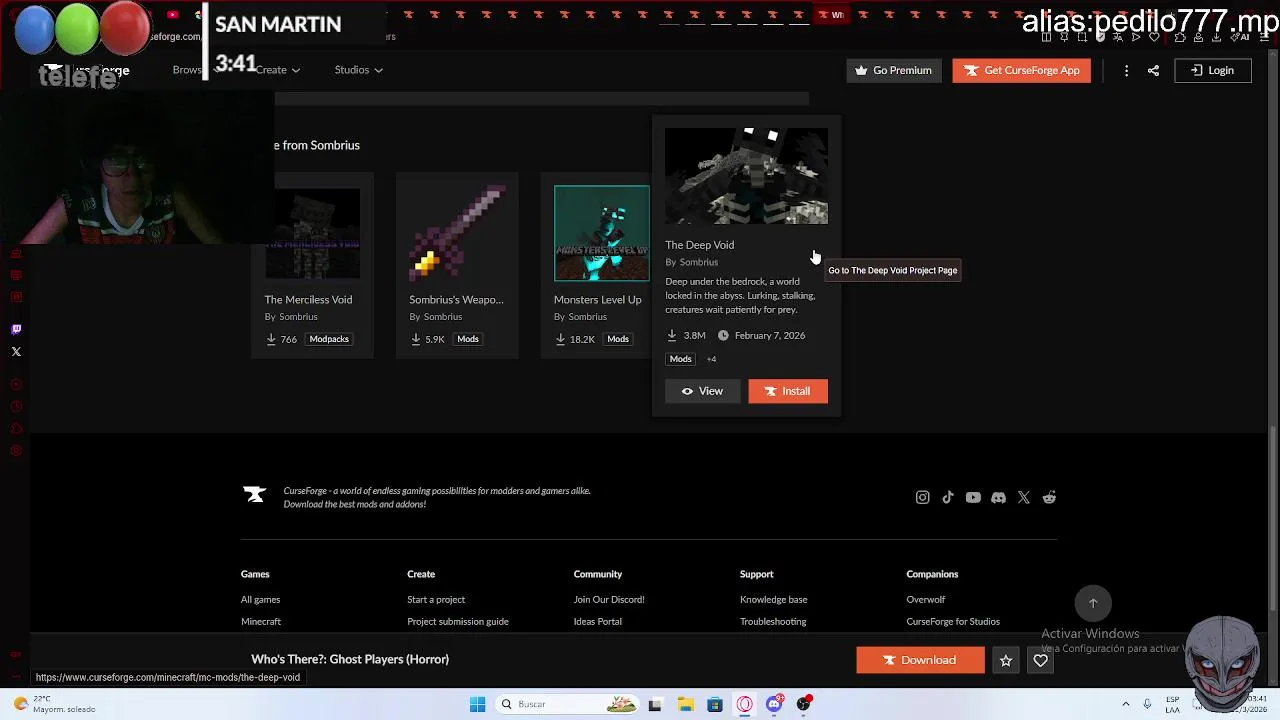The height and width of the screenshot is (720, 1280).
Task: Switch to the active 'Wh' browser tab
Action: [x=832, y=15]
